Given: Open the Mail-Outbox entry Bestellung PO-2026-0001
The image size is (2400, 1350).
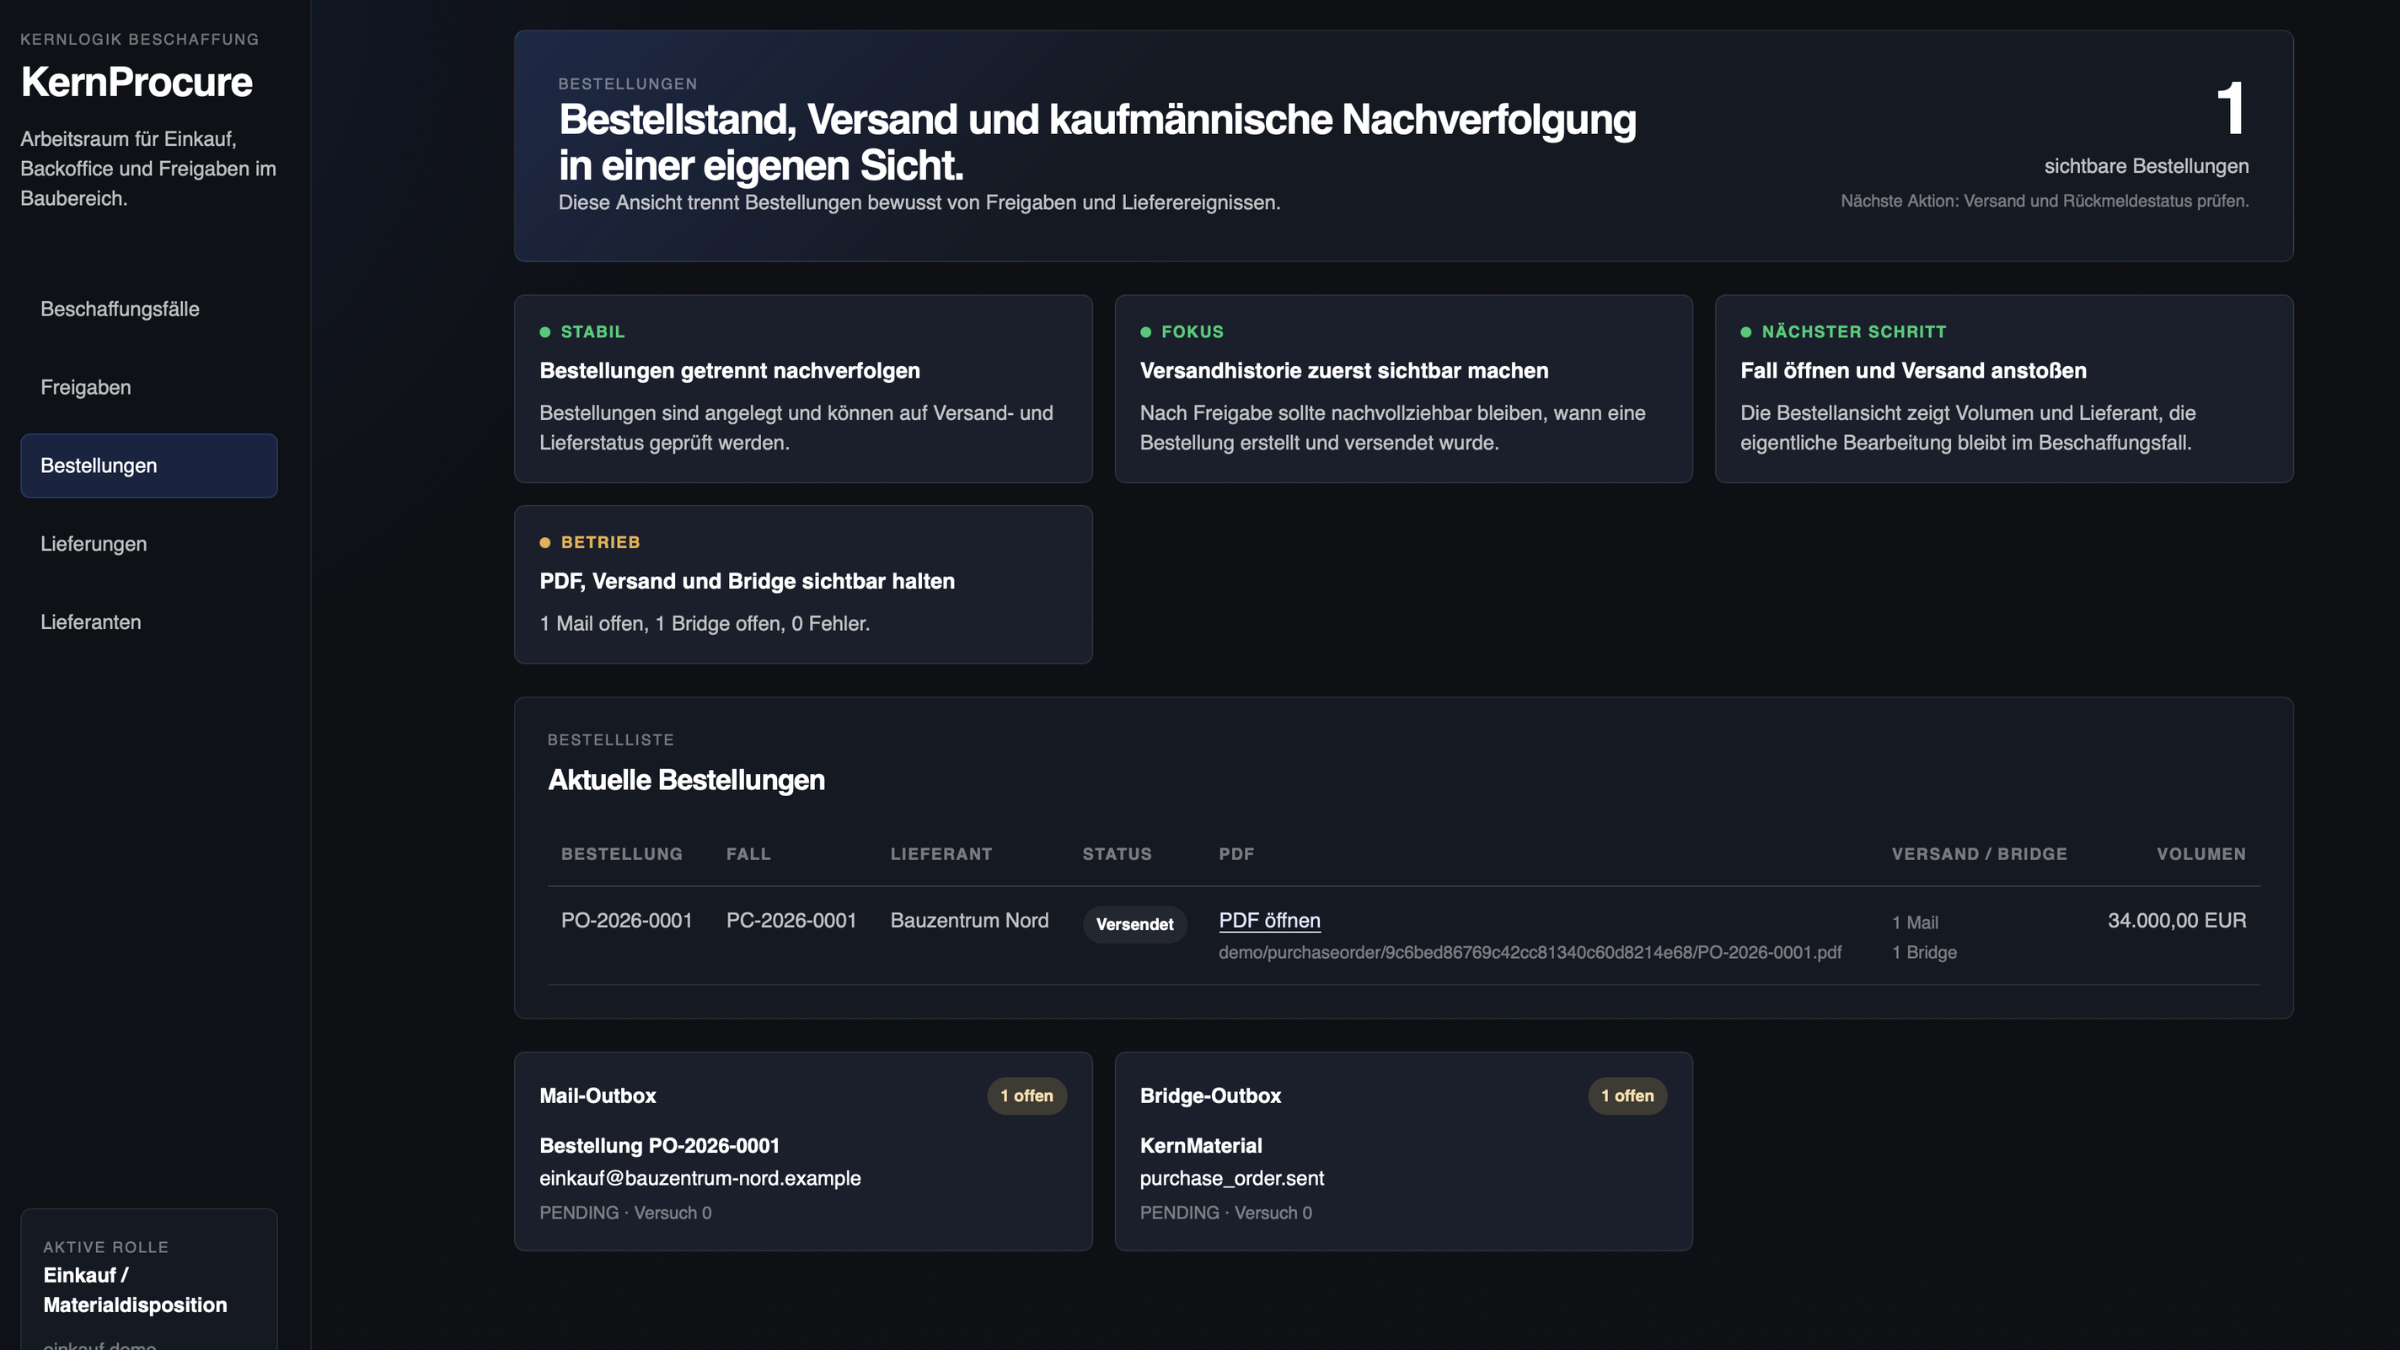Looking at the screenshot, I should [660, 1145].
